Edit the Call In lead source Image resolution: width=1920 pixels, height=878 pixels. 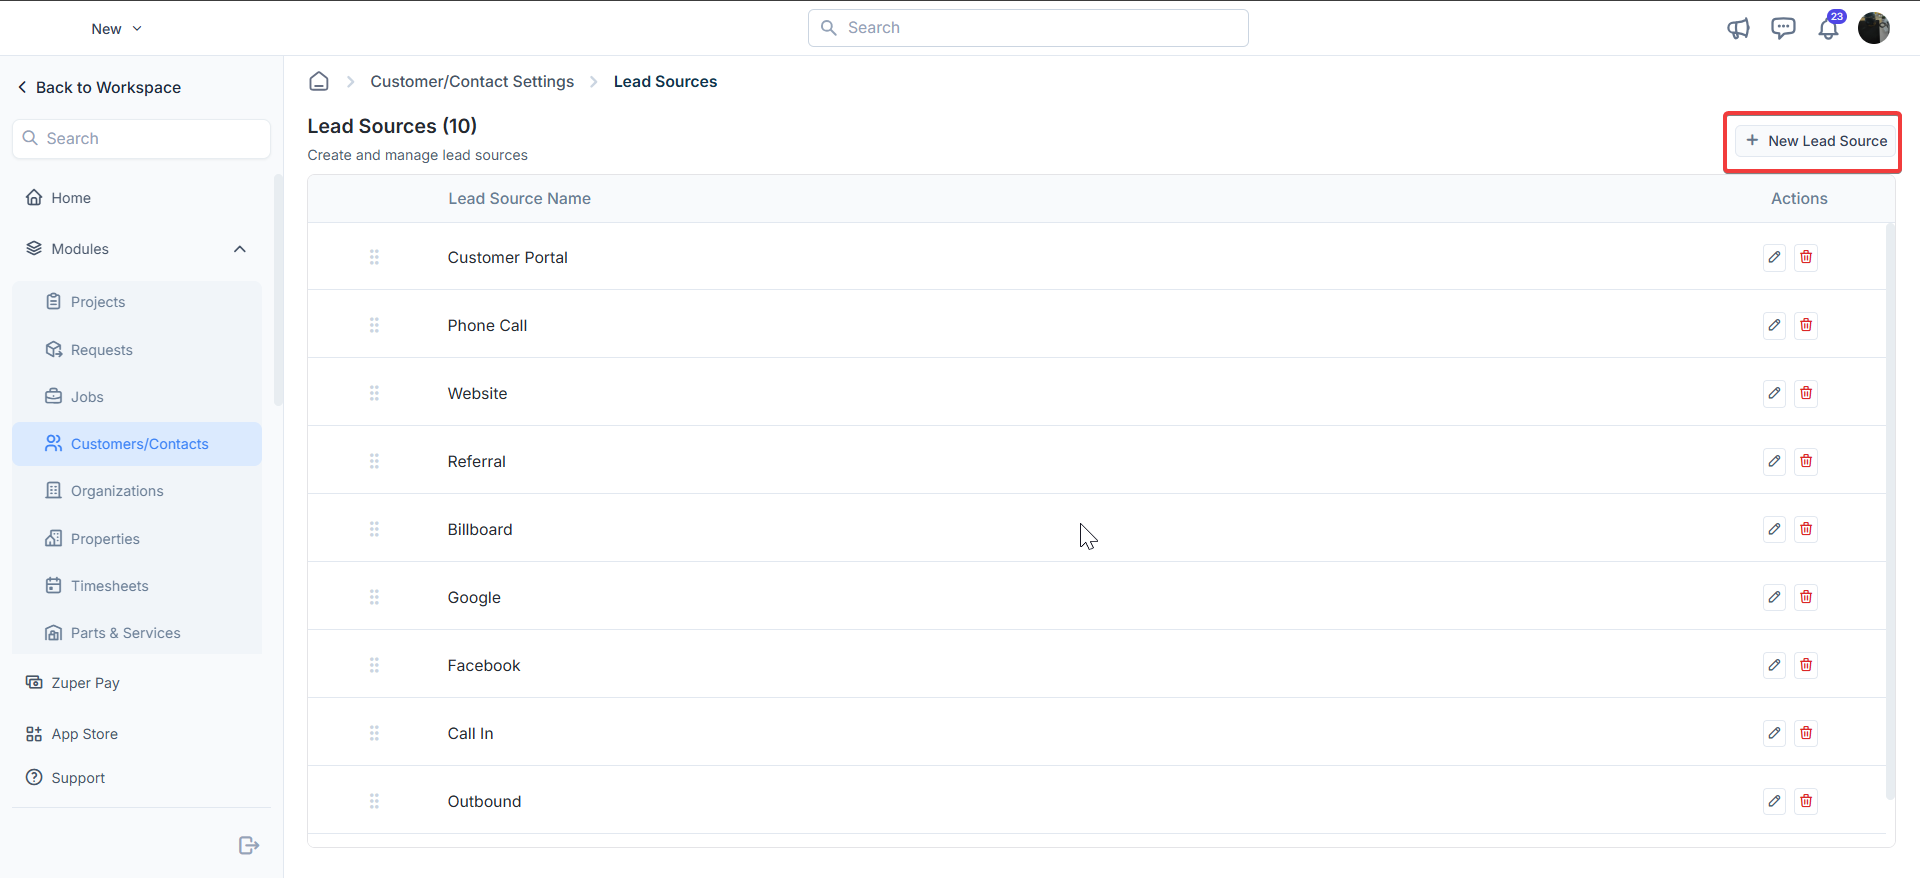pos(1774,733)
